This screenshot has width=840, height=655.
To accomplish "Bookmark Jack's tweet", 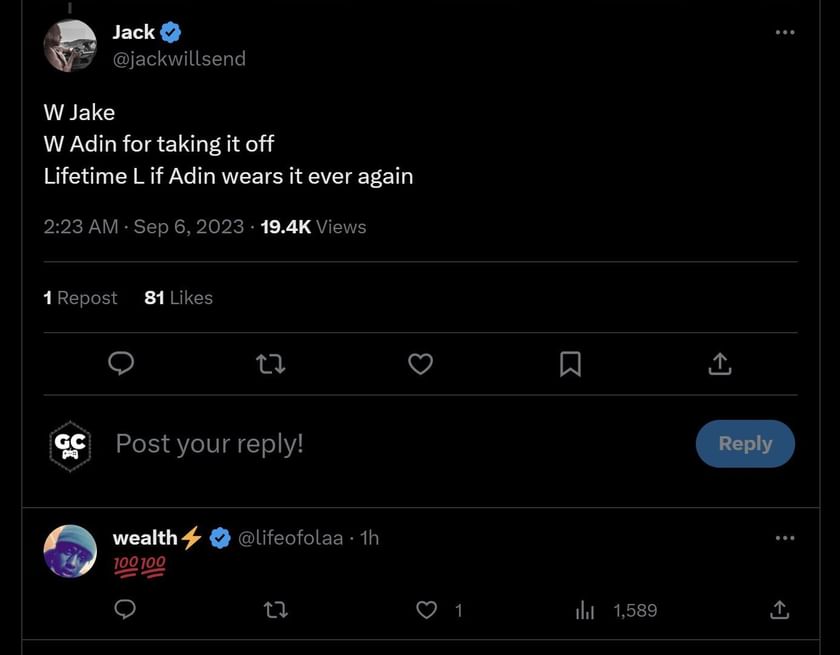I will point(570,365).
